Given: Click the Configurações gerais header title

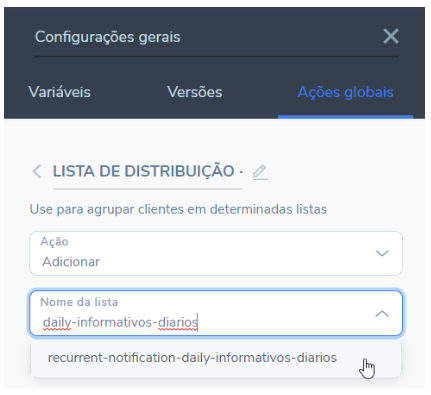Looking at the screenshot, I should click(x=108, y=37).
